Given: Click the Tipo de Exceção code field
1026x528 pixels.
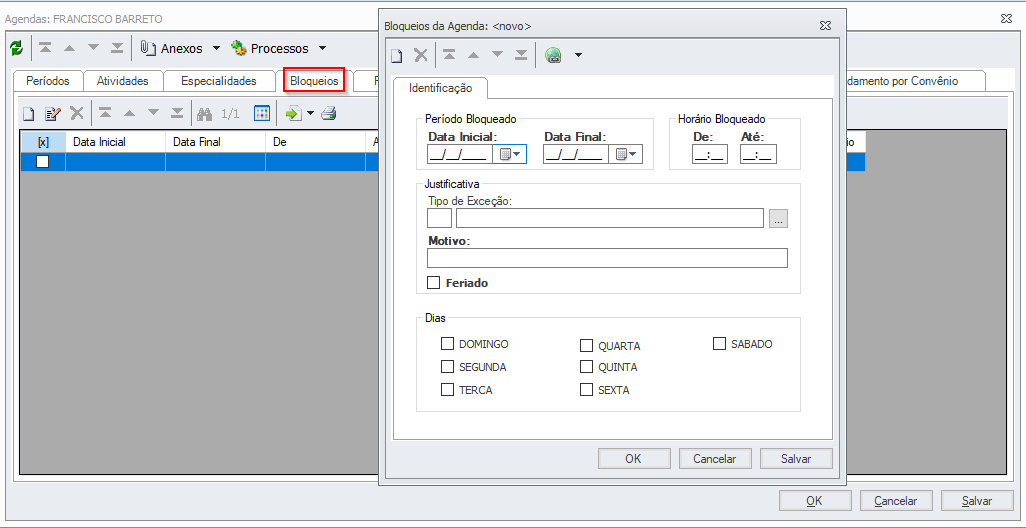Looking at the screenshot, I should (439, 219).
